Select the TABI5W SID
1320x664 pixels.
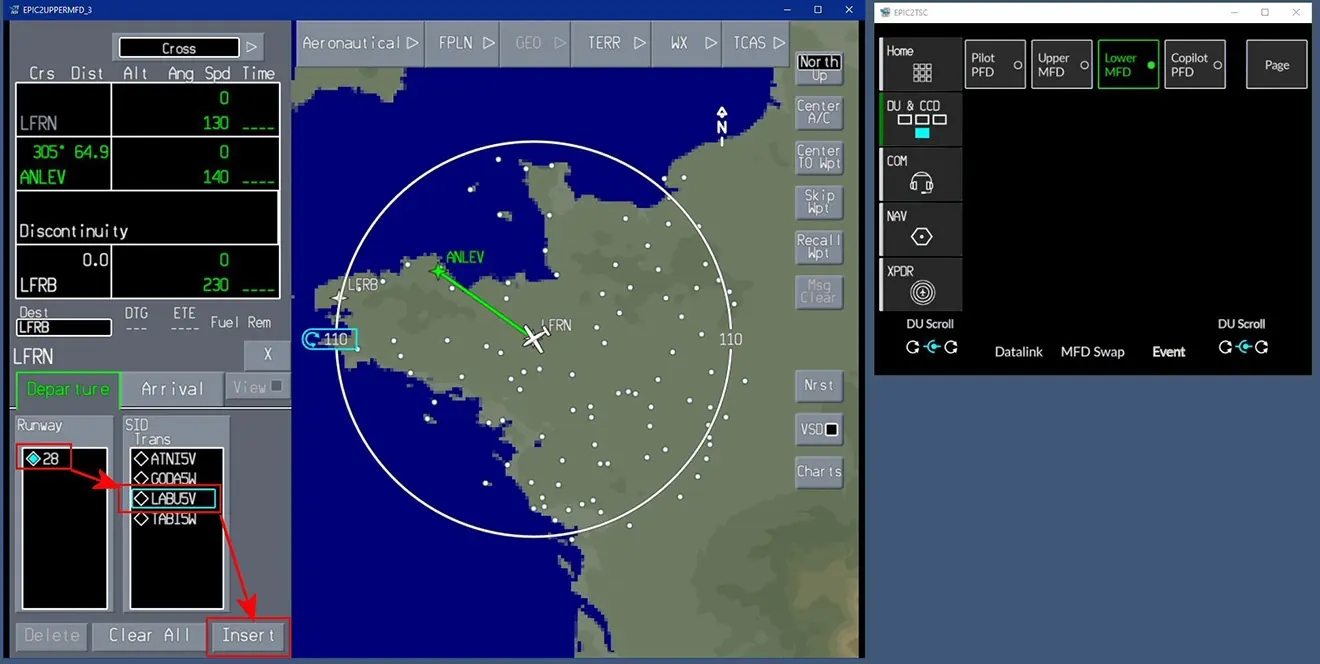click(x=167, y=519)
